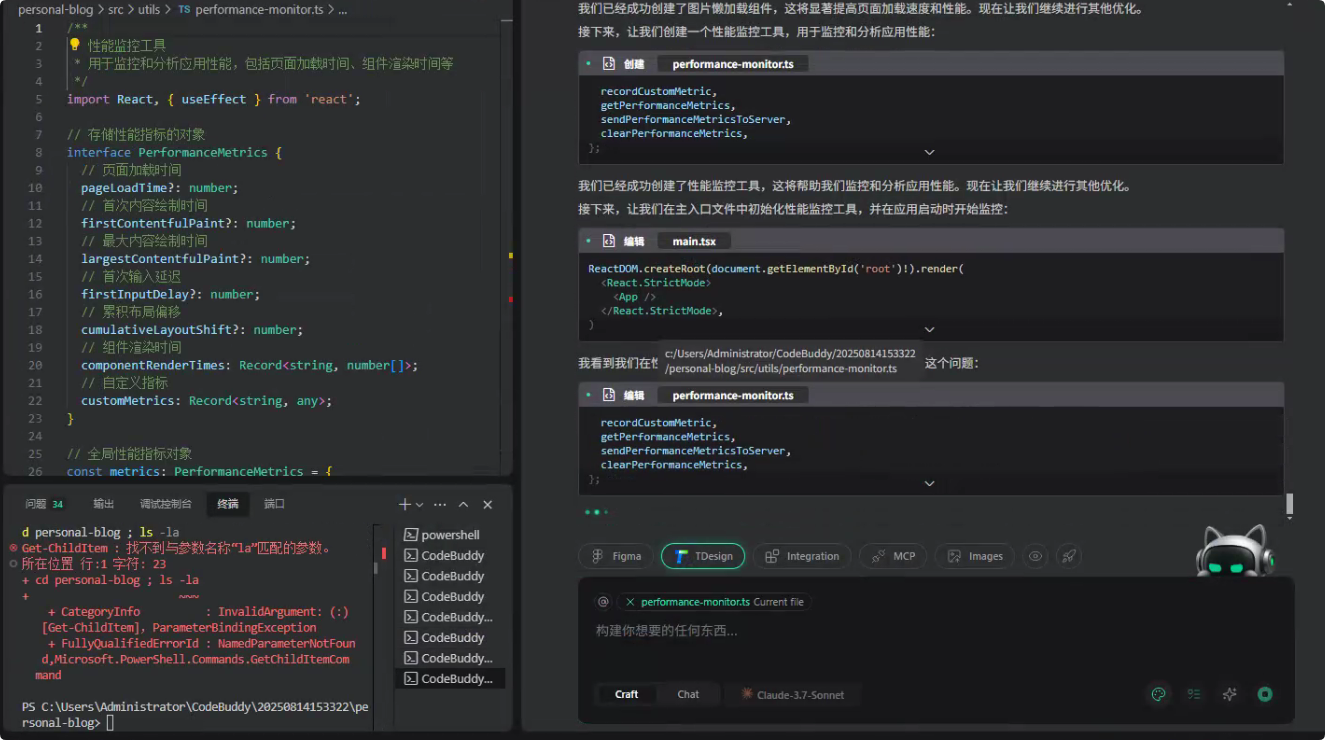Switch to Craft mode
1325x740 pixels.
click(627, 694)
